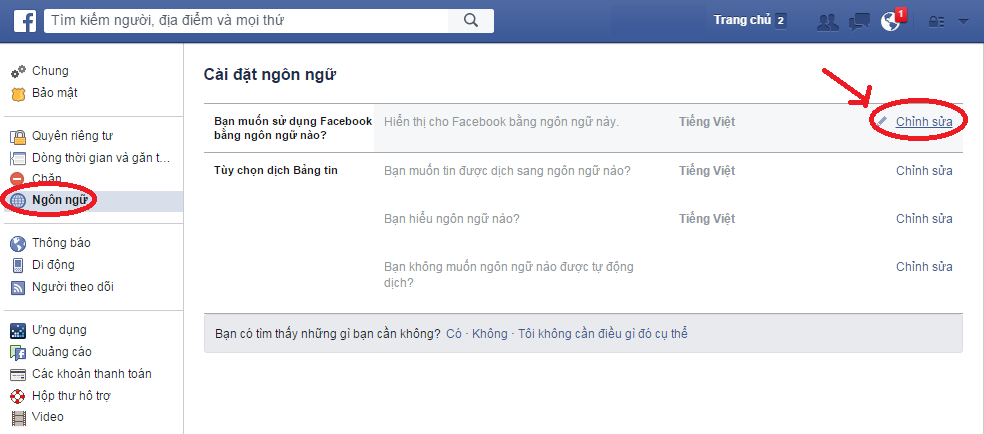
Task: Click the privacy shortcuts lock icon
Action: (x=937, y=22)
